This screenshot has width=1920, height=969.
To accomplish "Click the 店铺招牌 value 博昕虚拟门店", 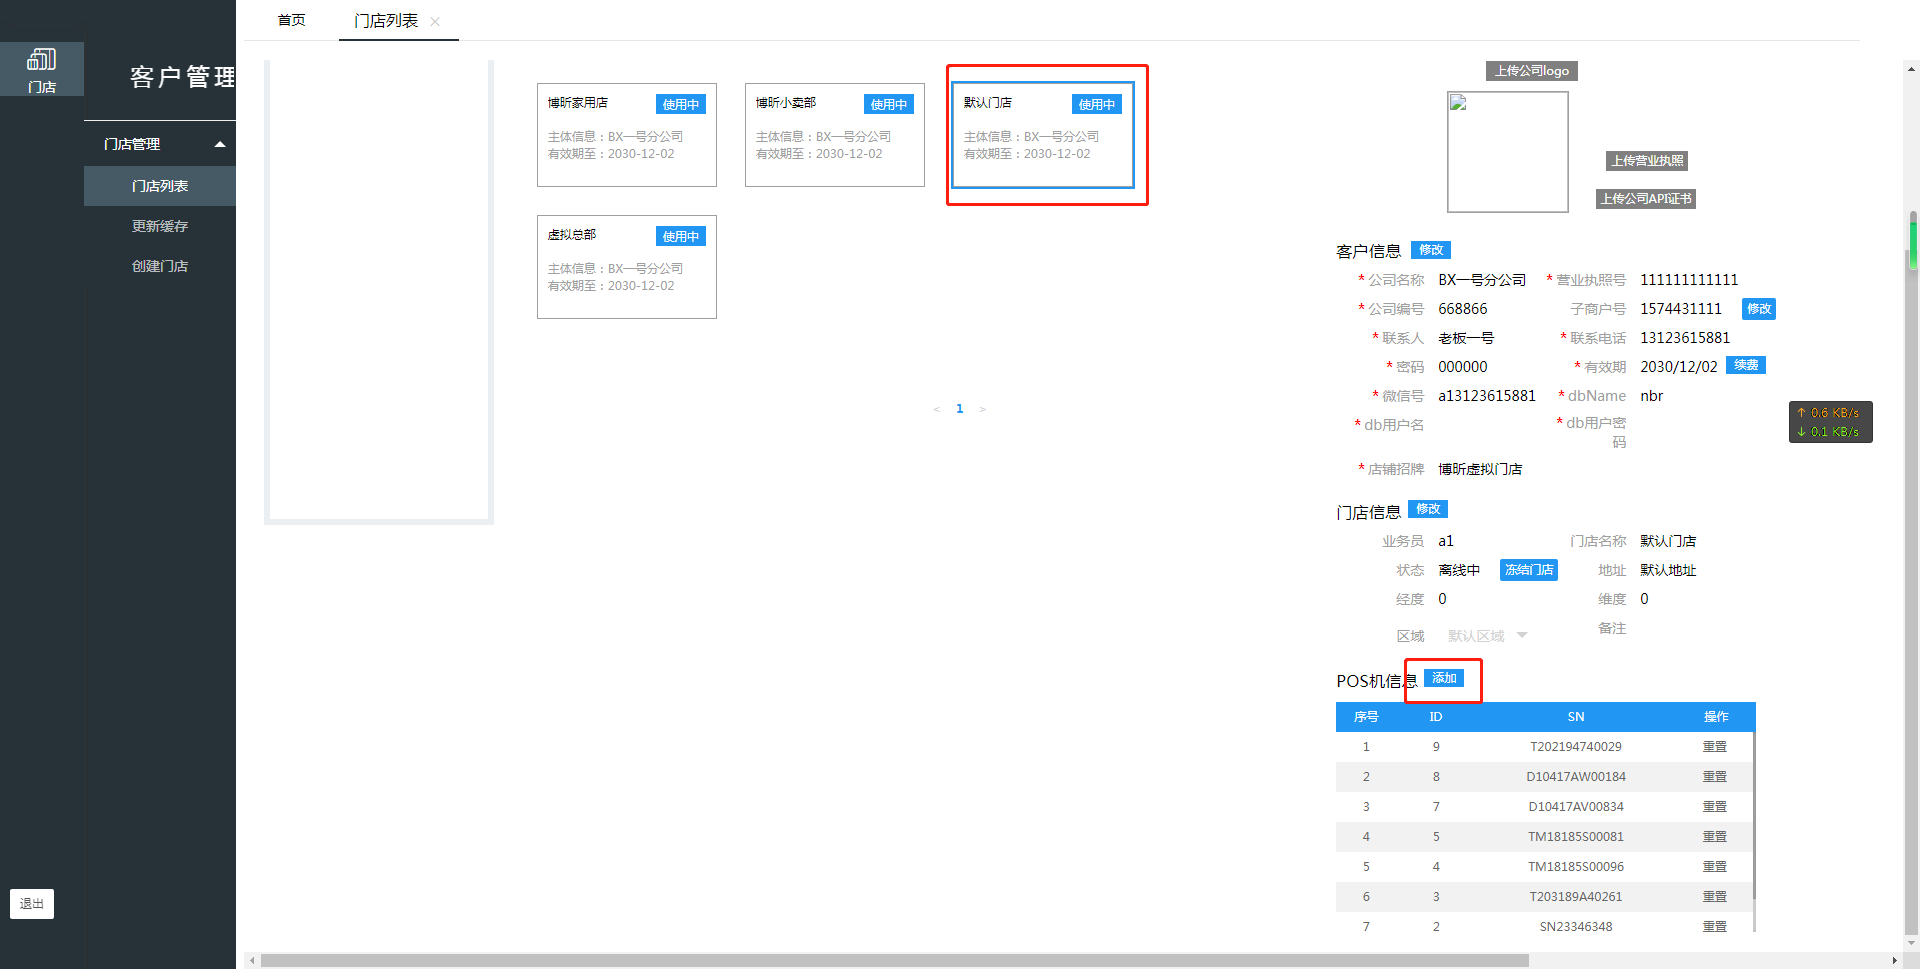I will 1480,469.
